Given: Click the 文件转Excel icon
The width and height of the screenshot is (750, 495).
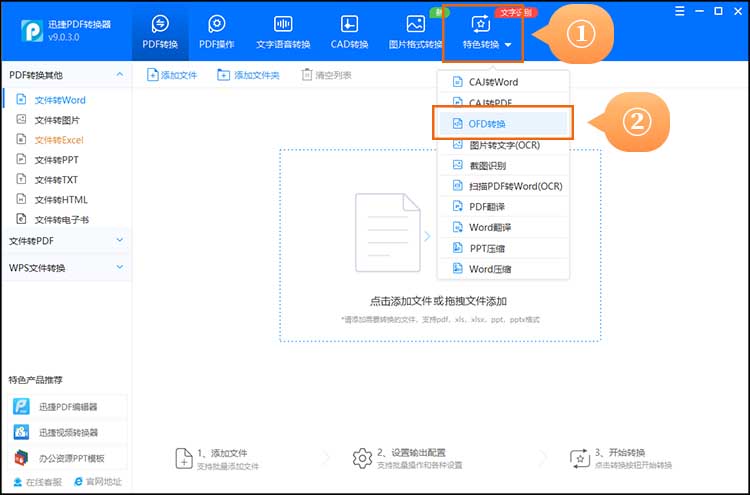Looking at the screenshot, I should 21,139.
